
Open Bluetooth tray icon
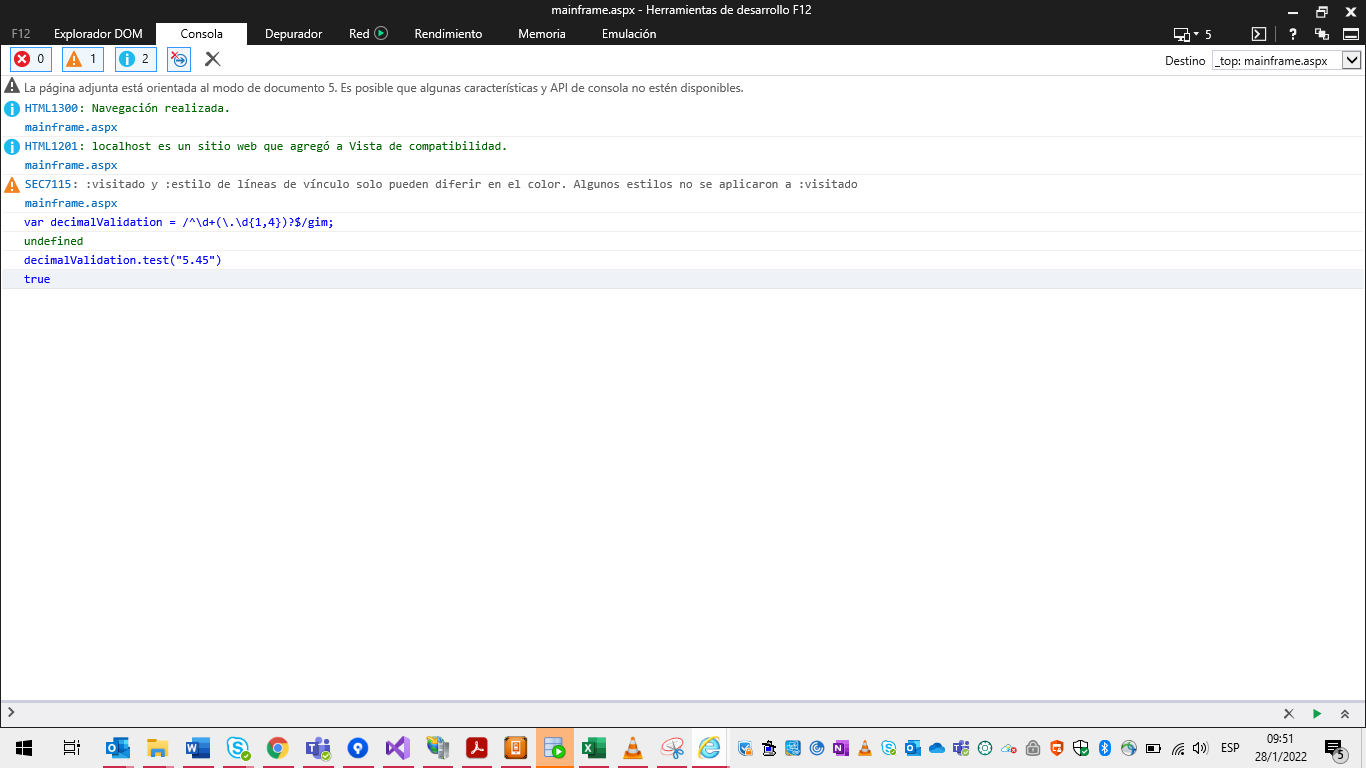[x=1105, y=748]
